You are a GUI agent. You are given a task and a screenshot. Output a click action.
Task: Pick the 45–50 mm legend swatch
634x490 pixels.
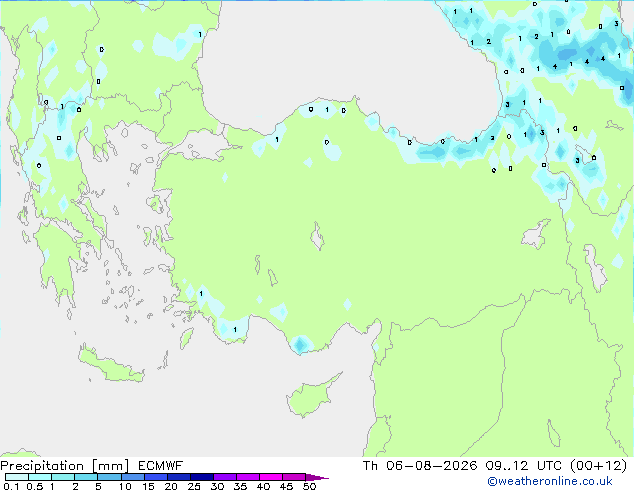(294, 477)
